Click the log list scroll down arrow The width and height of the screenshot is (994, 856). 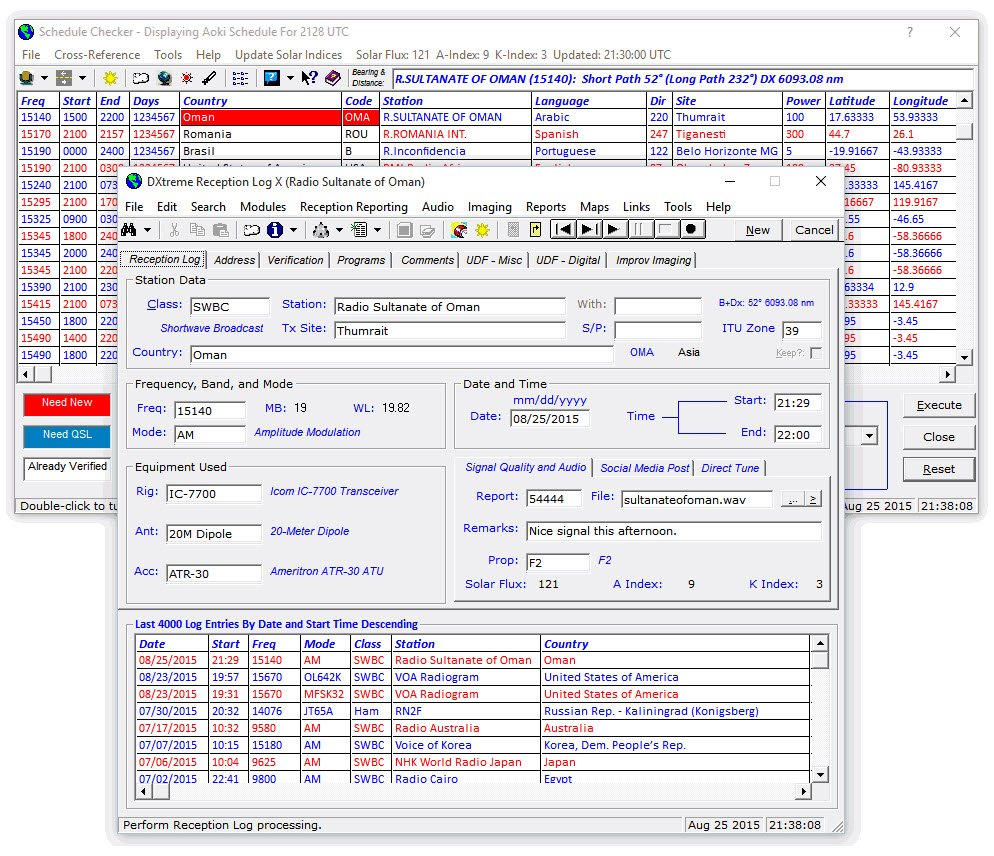(x=820, y=775)
